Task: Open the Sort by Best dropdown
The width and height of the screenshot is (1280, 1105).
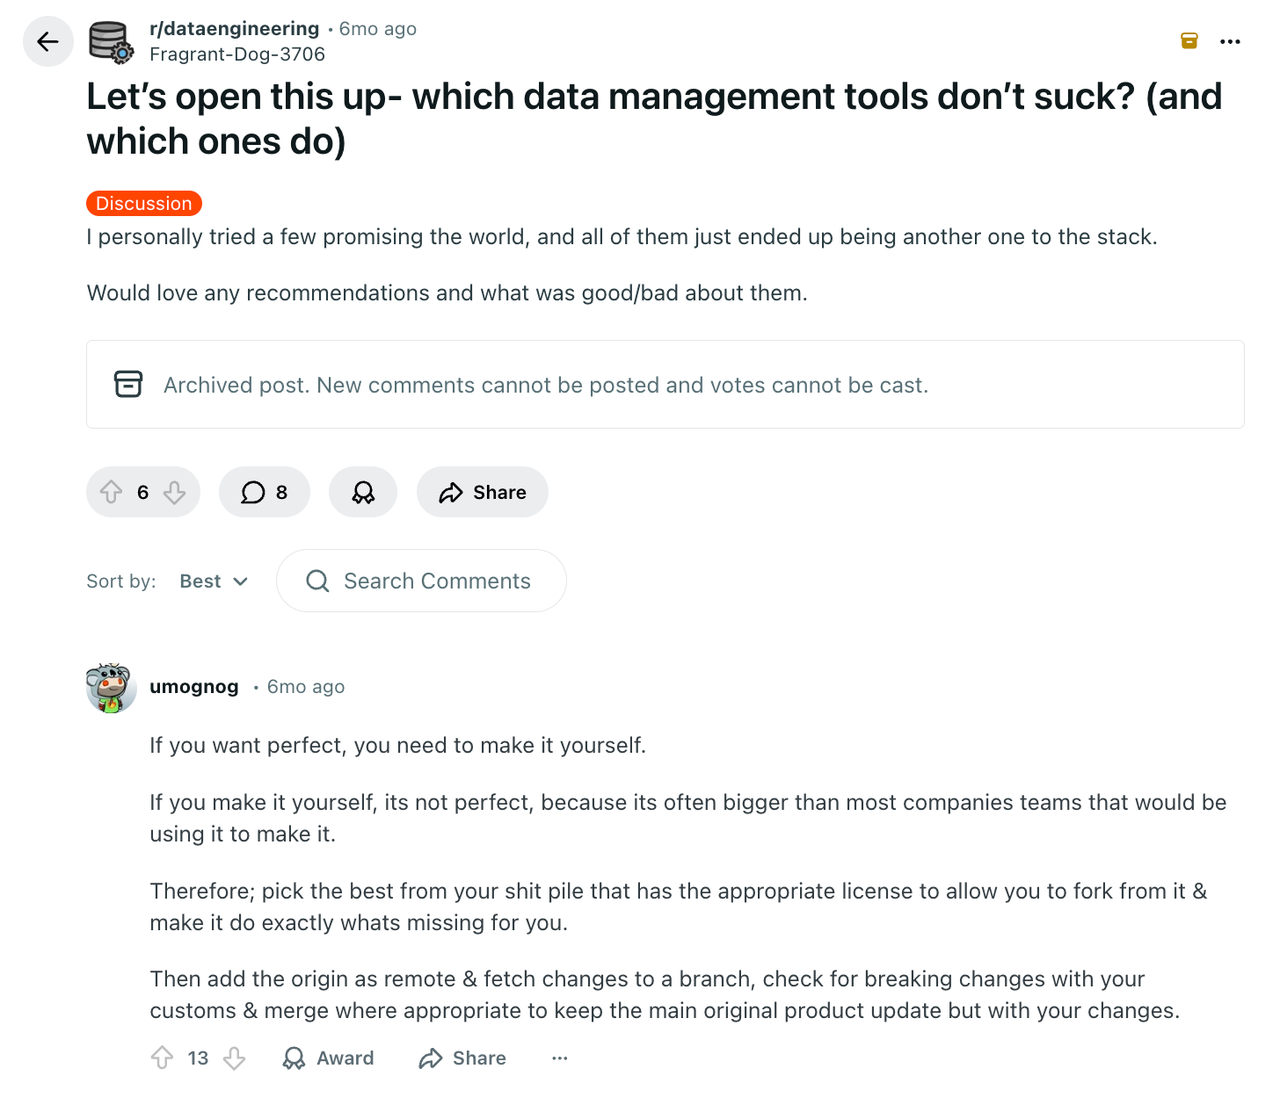Action: [213, 581]
